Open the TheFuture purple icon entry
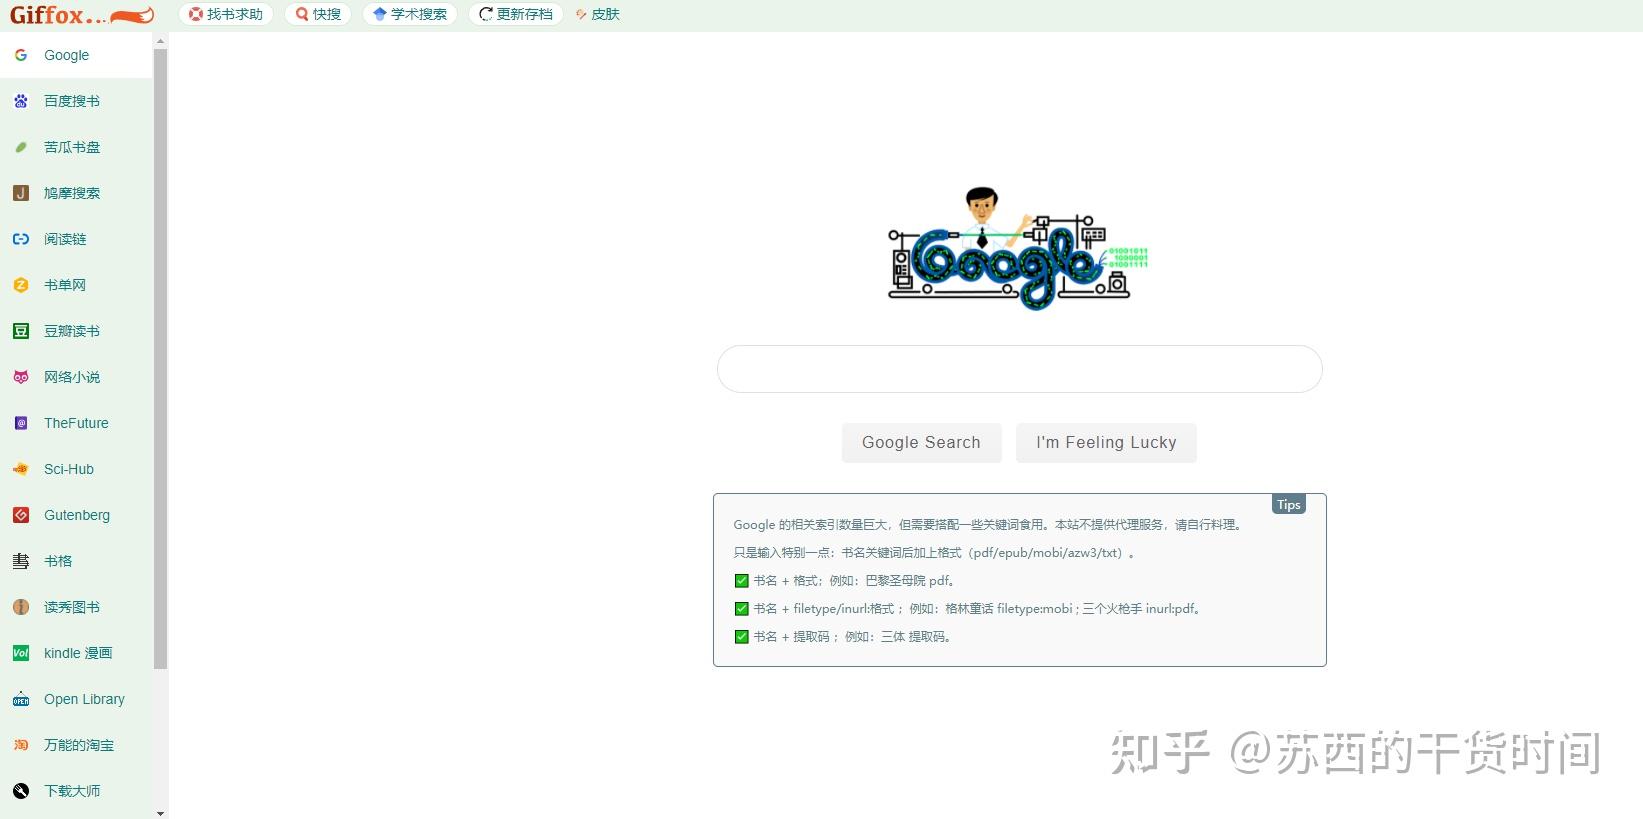This screenshot has height=819, width=1643. (x=76, y=423)
